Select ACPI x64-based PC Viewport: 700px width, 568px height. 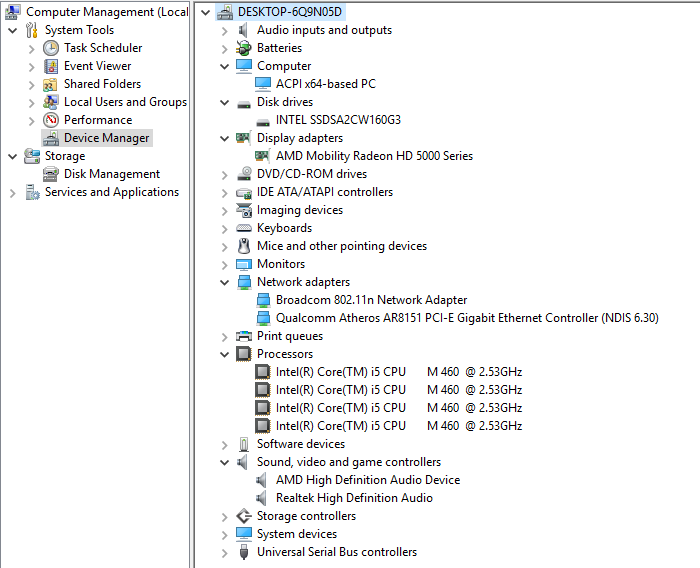pyautogui.click(x=325, y=84)
